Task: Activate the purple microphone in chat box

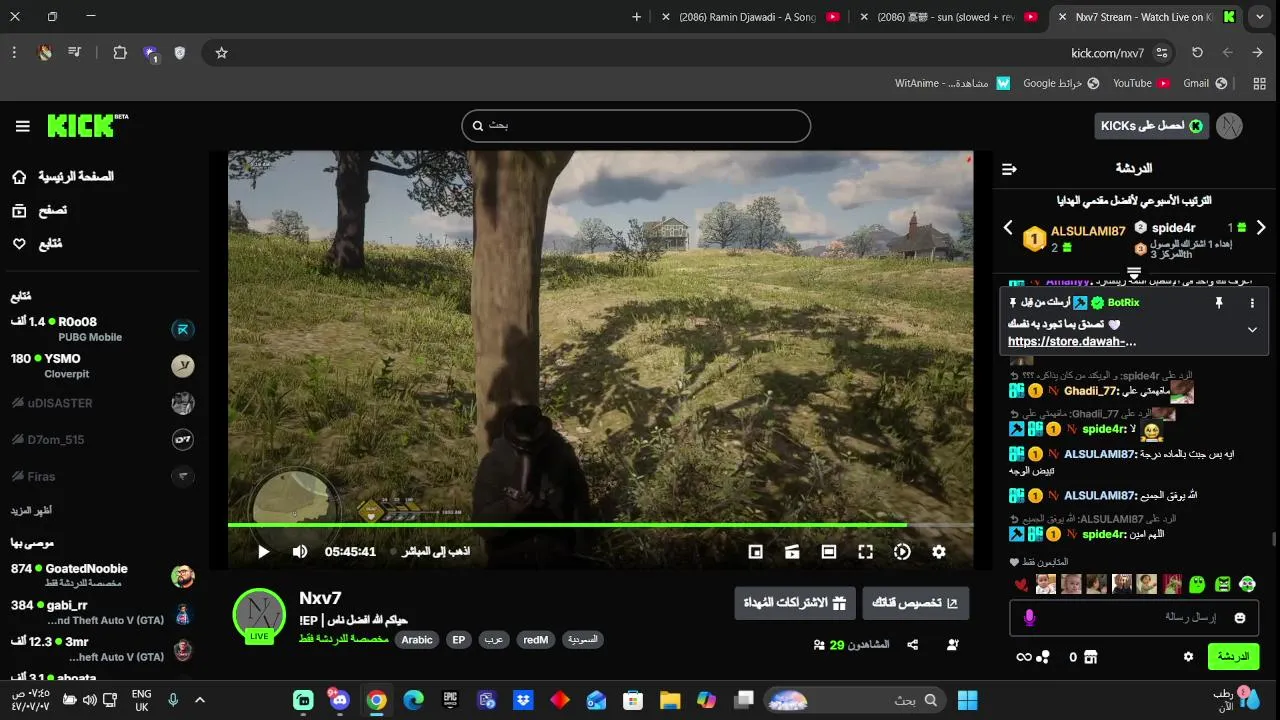Action: coord(1029,618)
